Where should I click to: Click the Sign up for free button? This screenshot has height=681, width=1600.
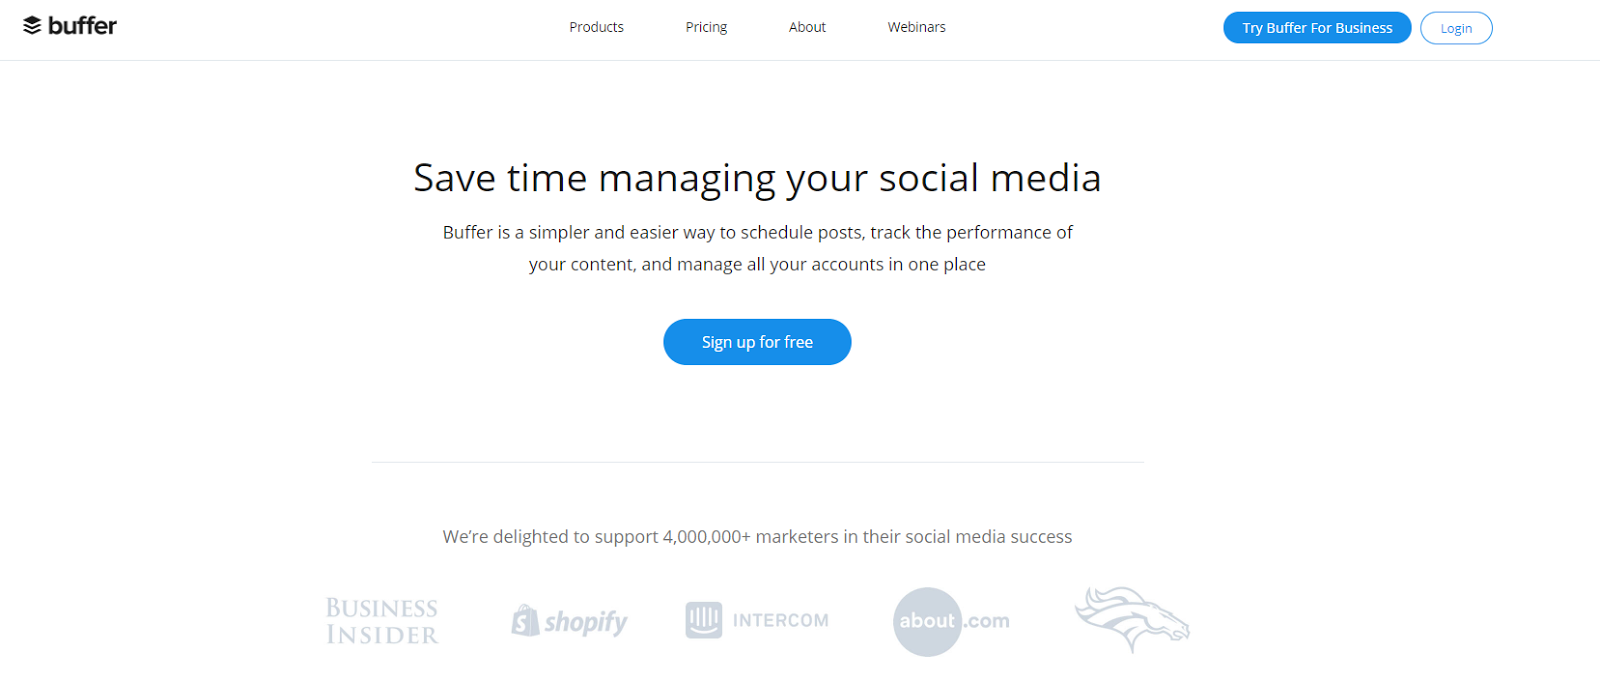757,342
